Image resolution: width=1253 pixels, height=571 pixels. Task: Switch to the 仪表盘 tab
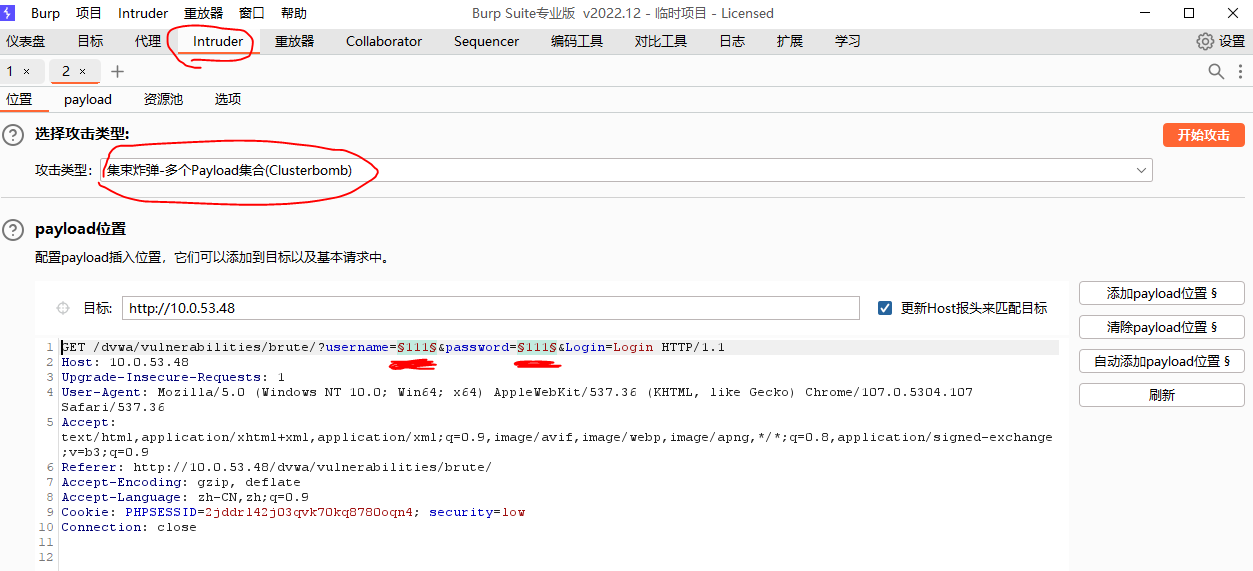tap(26, 41)
